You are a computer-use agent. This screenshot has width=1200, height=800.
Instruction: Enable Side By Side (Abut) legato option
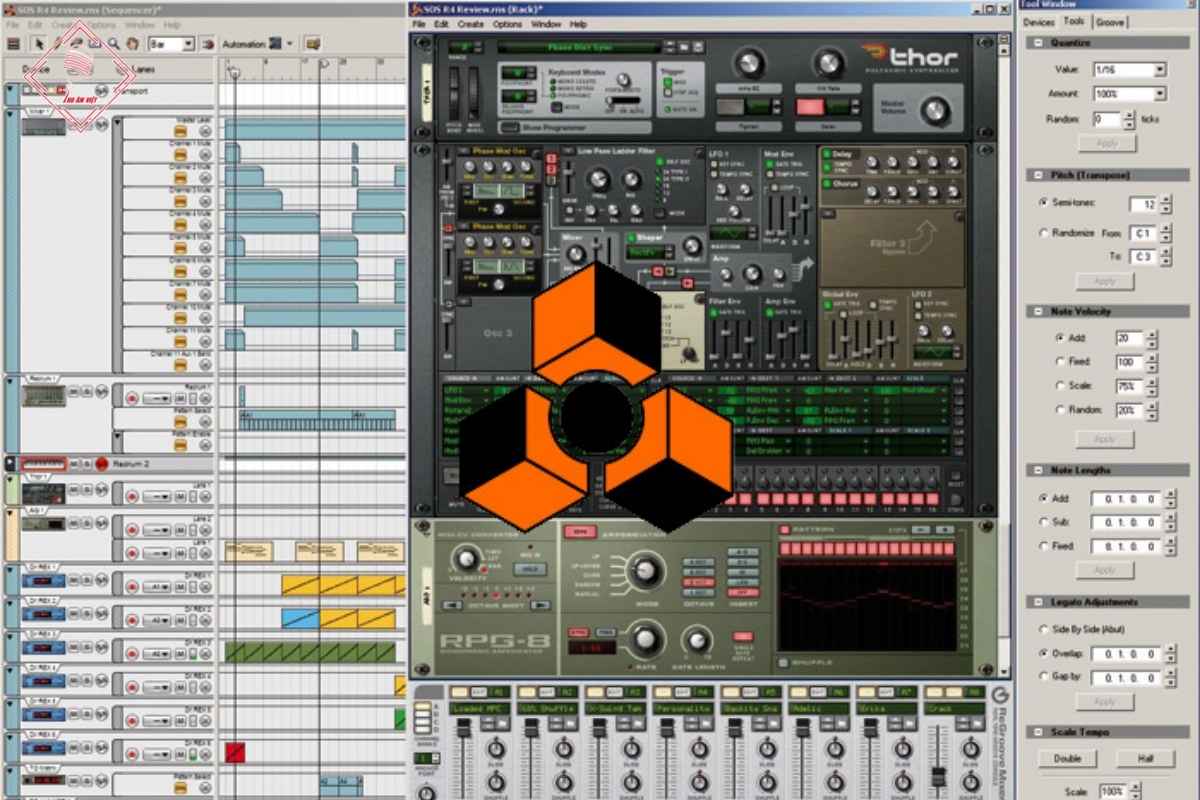(x=1043, y=630)
